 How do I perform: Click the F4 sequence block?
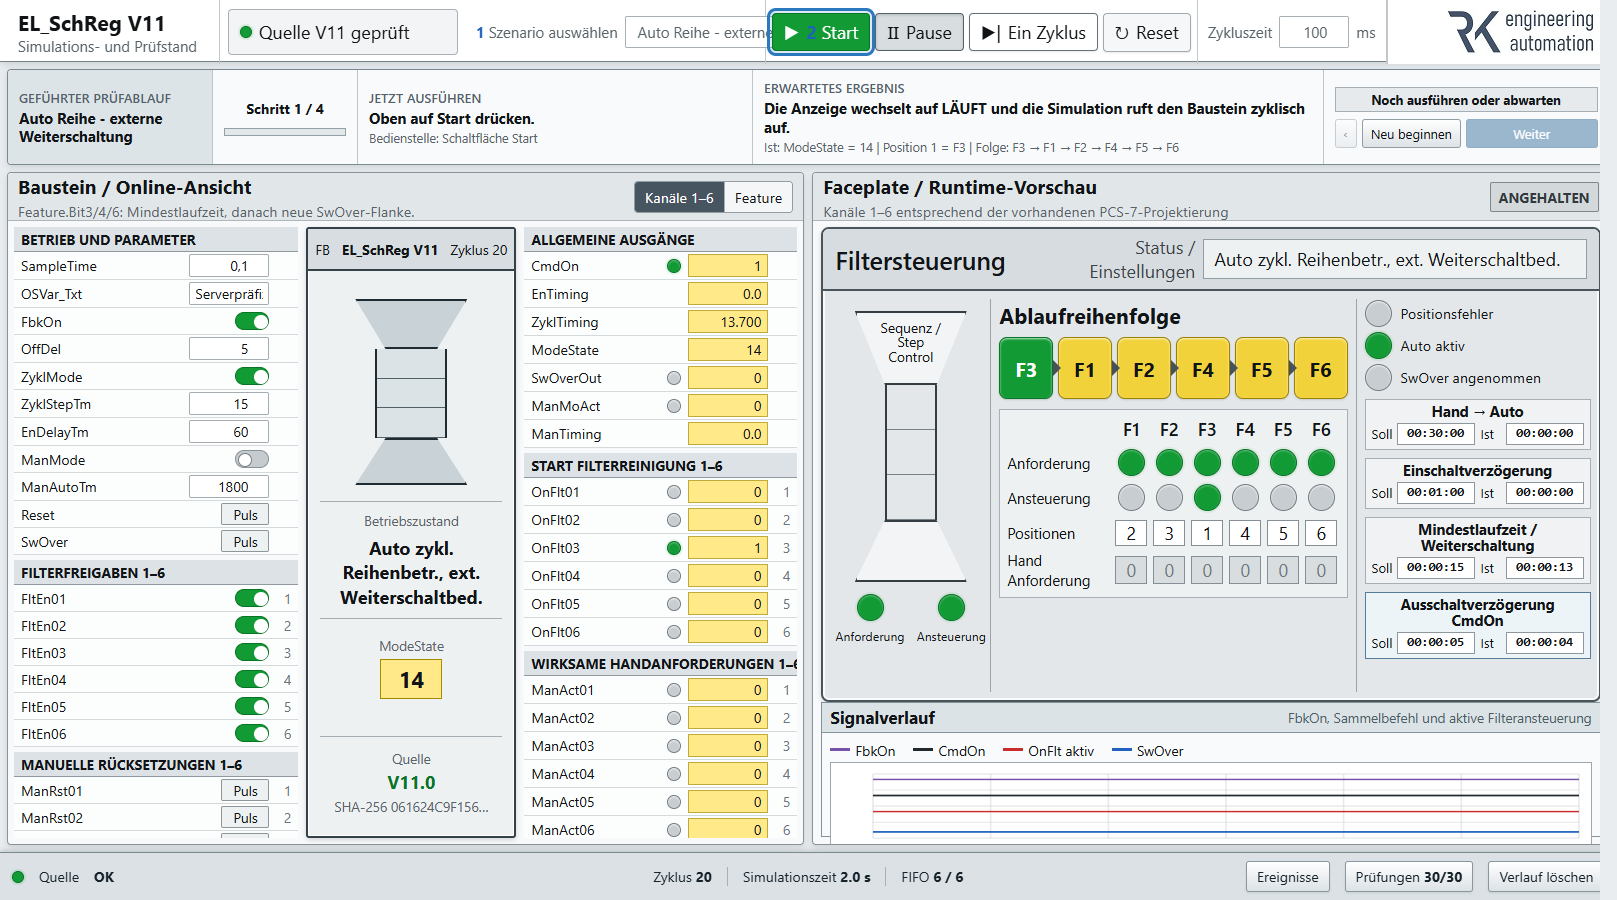pyautogui.click(x=1203, y=369)
